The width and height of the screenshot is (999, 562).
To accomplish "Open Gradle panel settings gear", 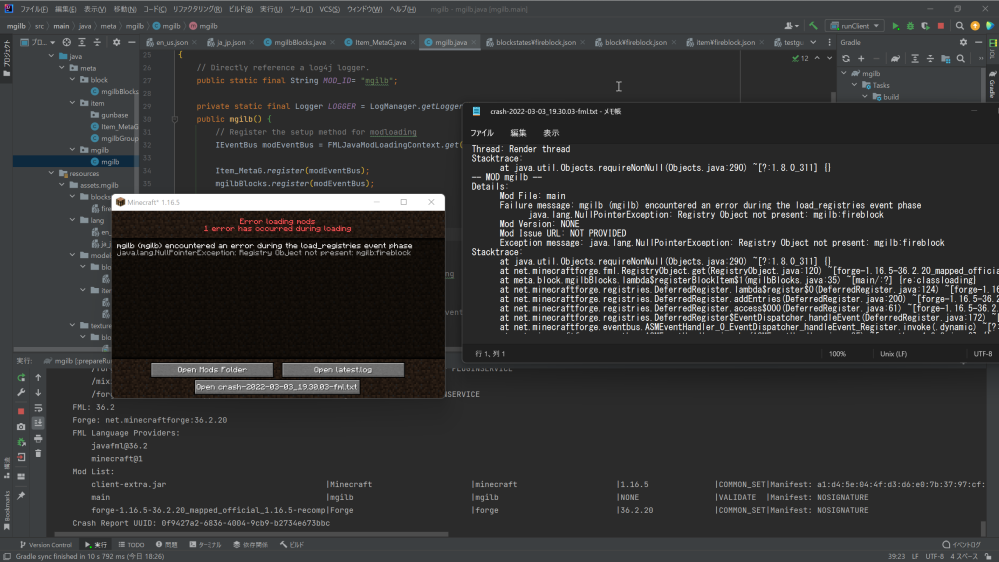I will point(963,42).
